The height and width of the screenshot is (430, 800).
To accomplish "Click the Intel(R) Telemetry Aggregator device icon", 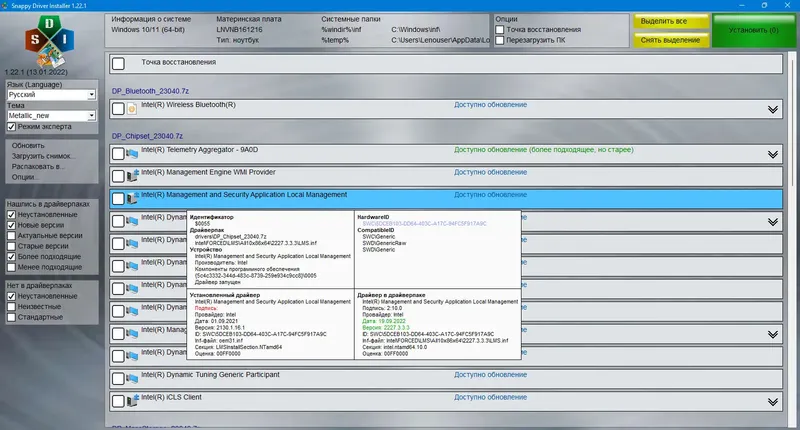I will point(132,154).
